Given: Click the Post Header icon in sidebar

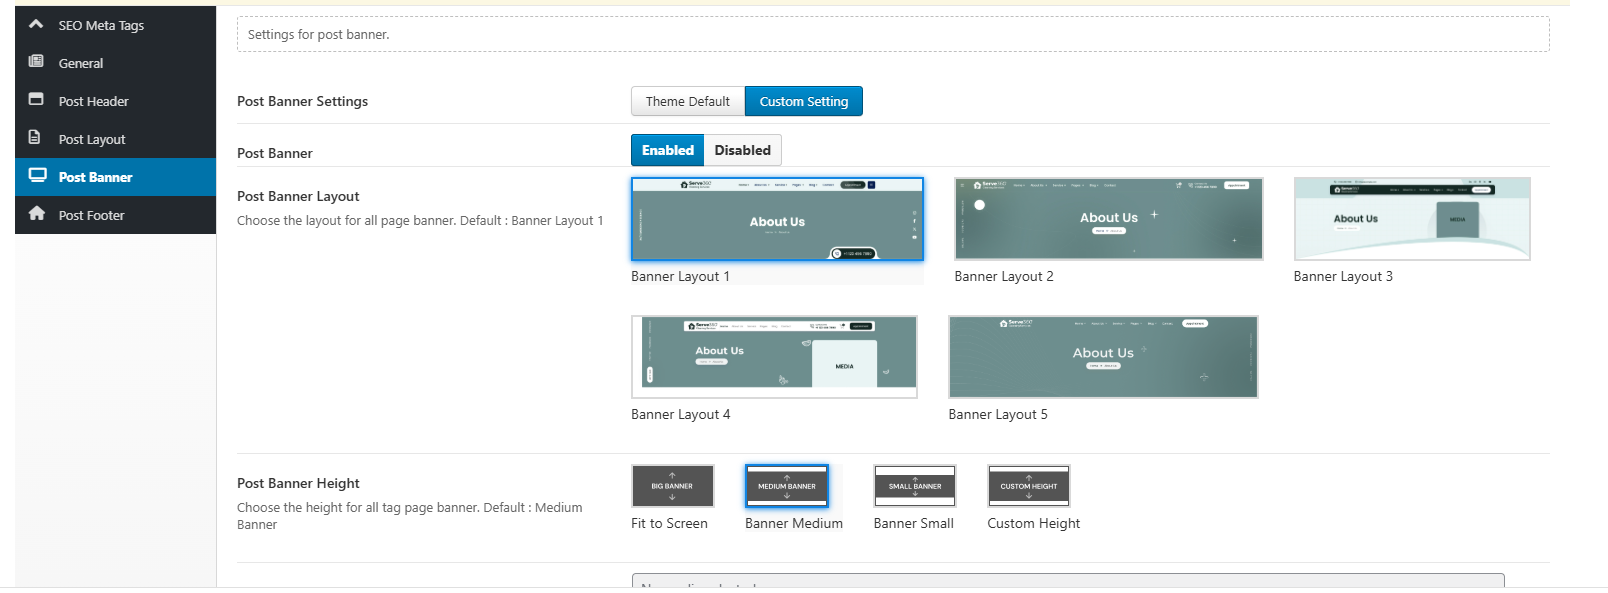Looking at the screenshot, I should (36, 100).
